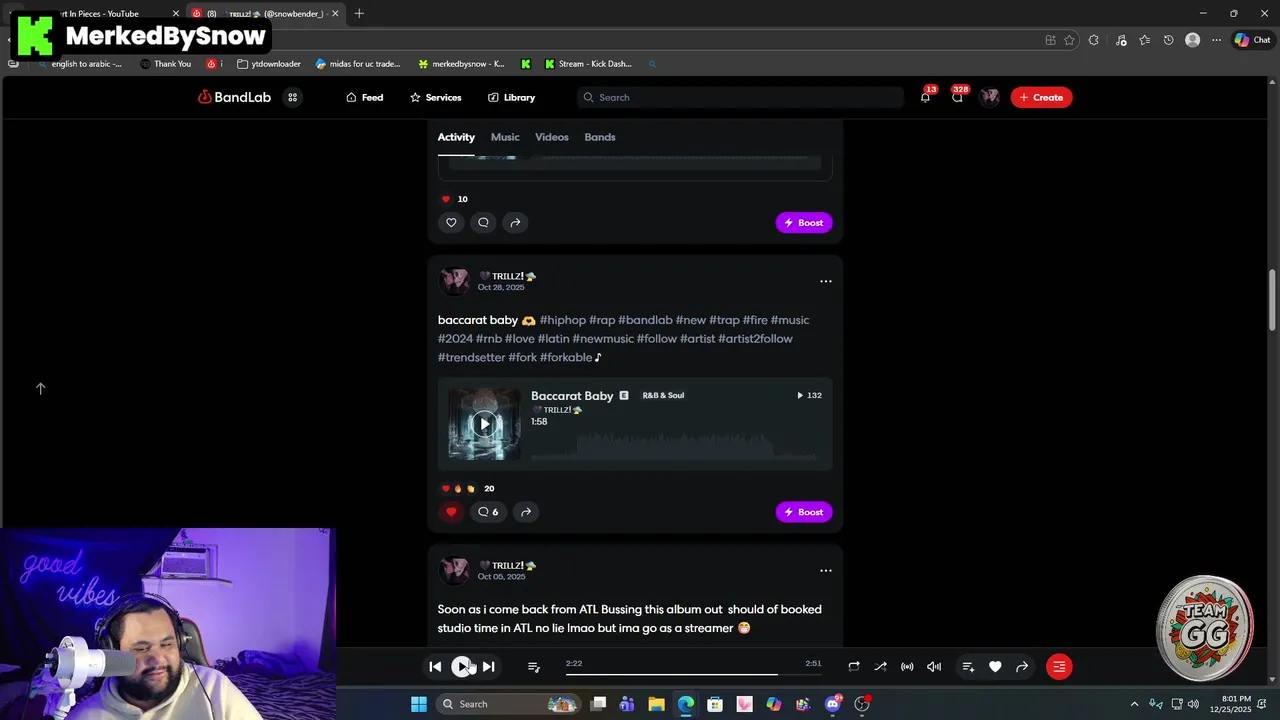Open chat messages showing 328

pyautogui.click(x=958, y=97)
